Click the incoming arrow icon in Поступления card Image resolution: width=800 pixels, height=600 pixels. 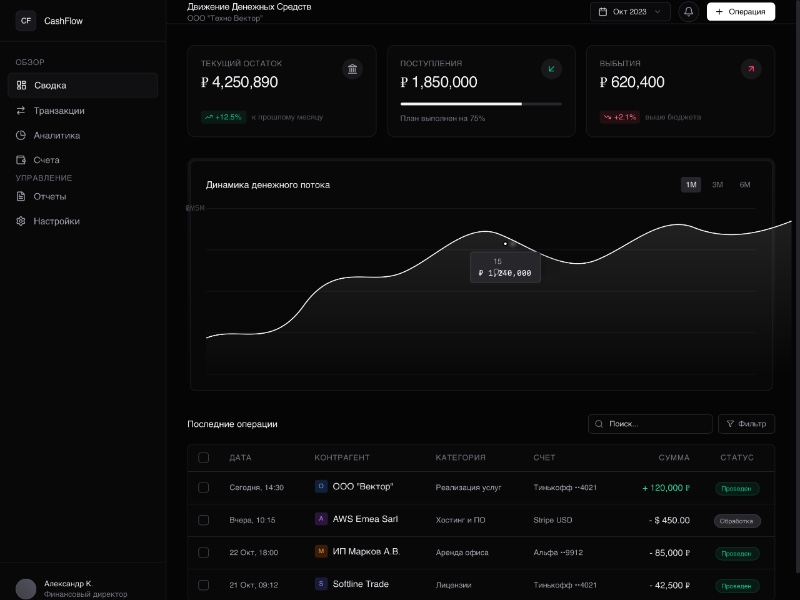pyautogui.click(x=551, y=69)
